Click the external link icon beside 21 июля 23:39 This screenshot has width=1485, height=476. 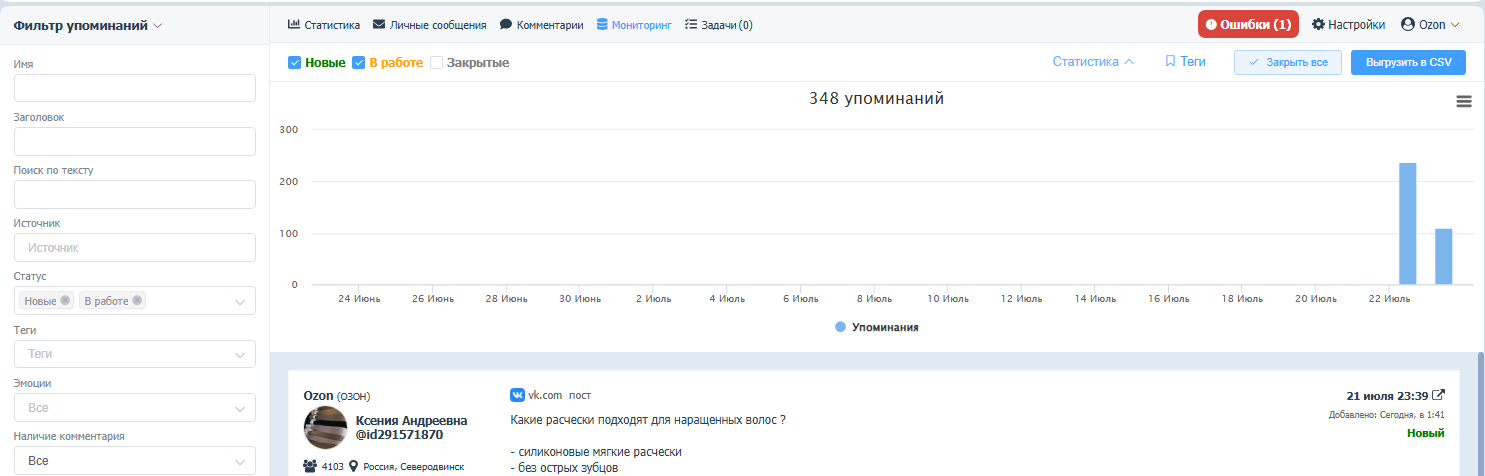tap(1438, 395)
